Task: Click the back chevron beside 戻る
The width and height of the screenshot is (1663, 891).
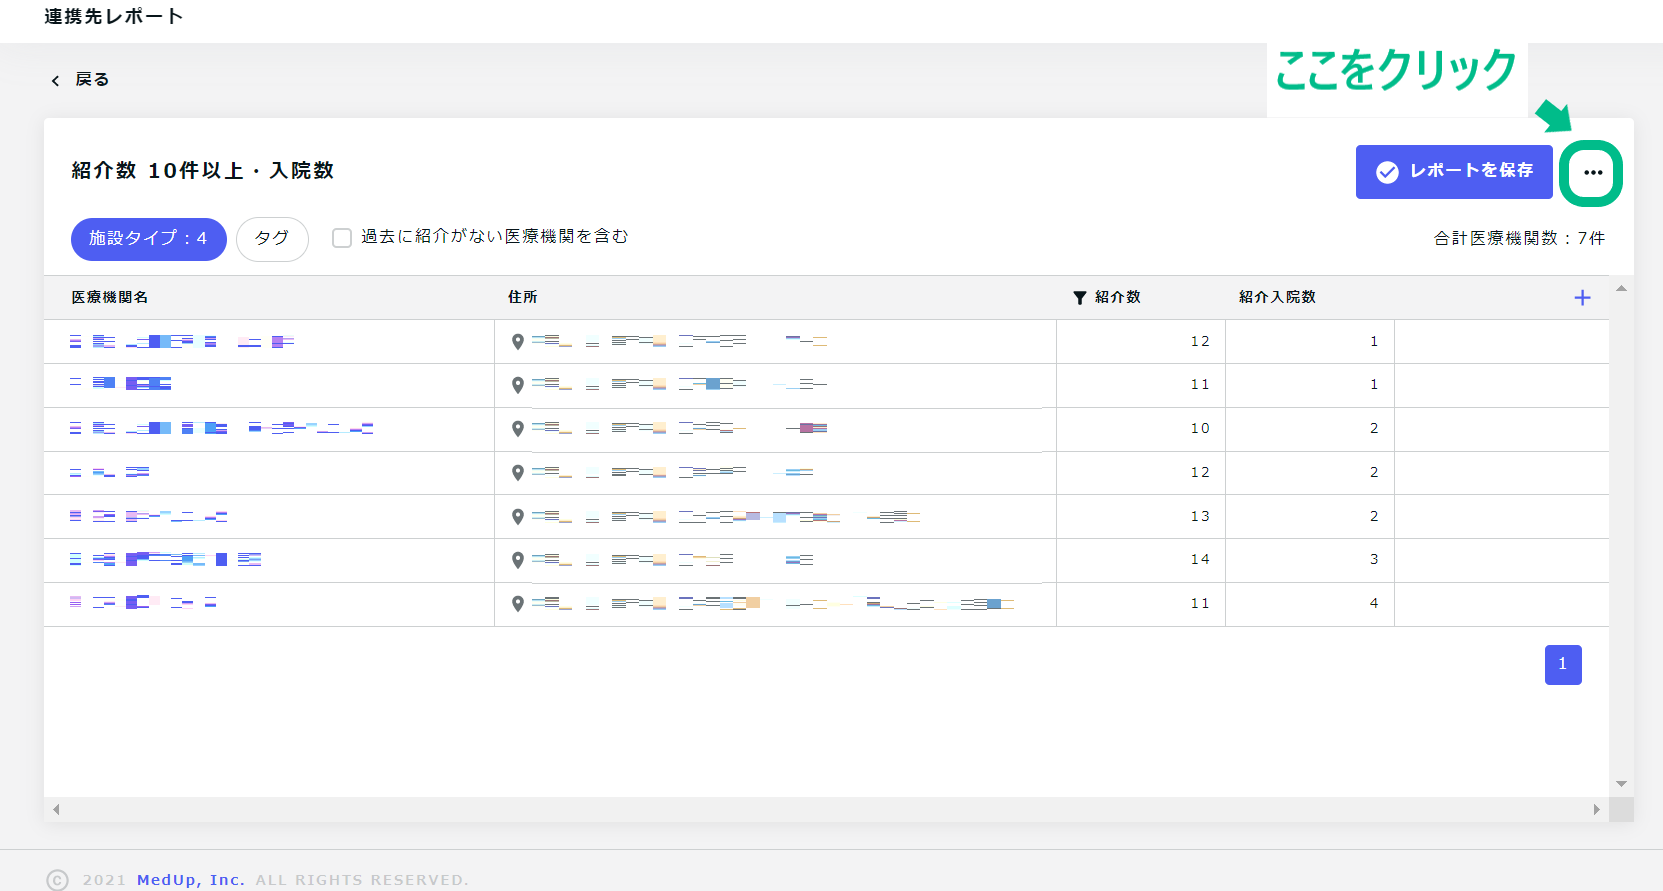Action: (55, 80)
